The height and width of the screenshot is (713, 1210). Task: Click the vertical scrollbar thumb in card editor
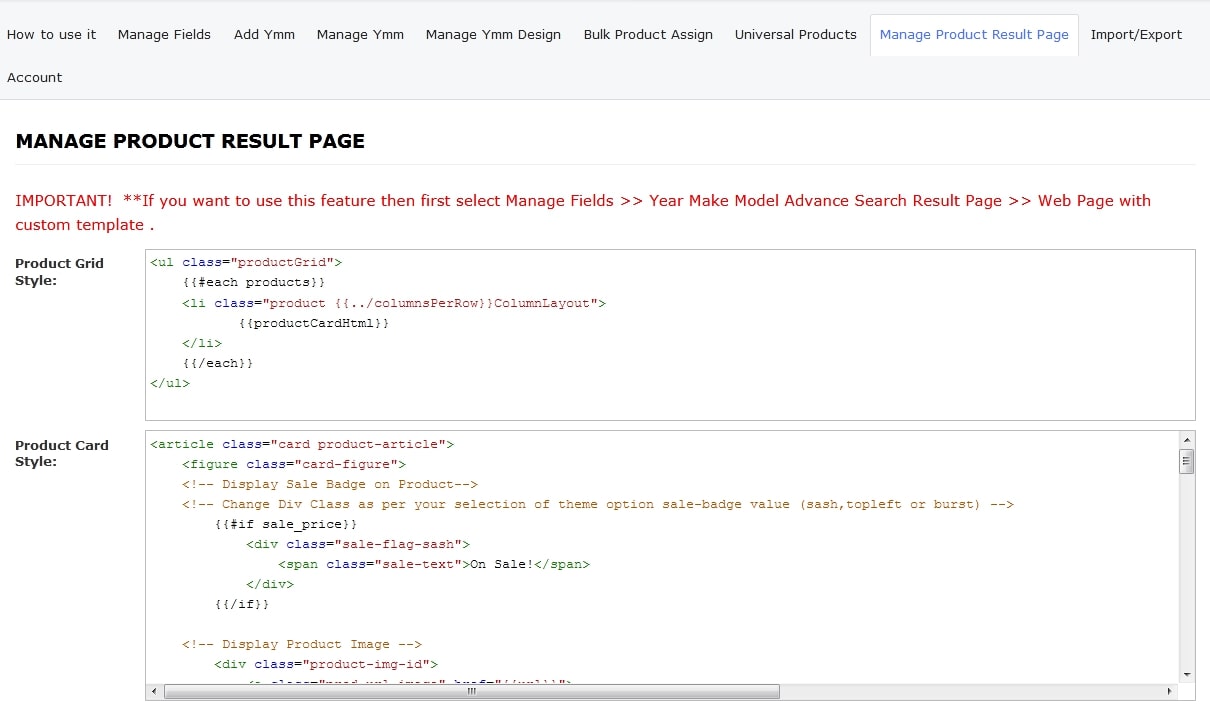1187,461
